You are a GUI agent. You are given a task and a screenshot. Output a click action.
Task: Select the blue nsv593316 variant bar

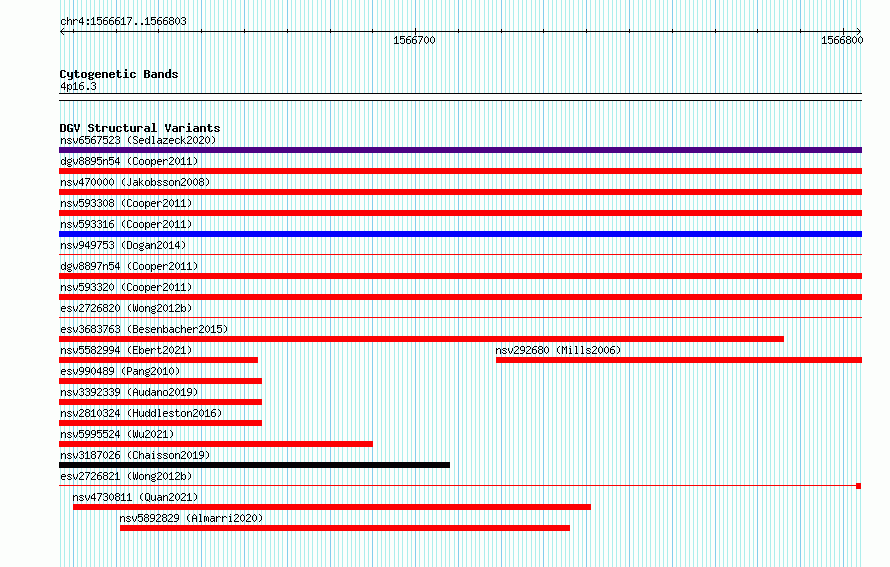tap(460, 234)
